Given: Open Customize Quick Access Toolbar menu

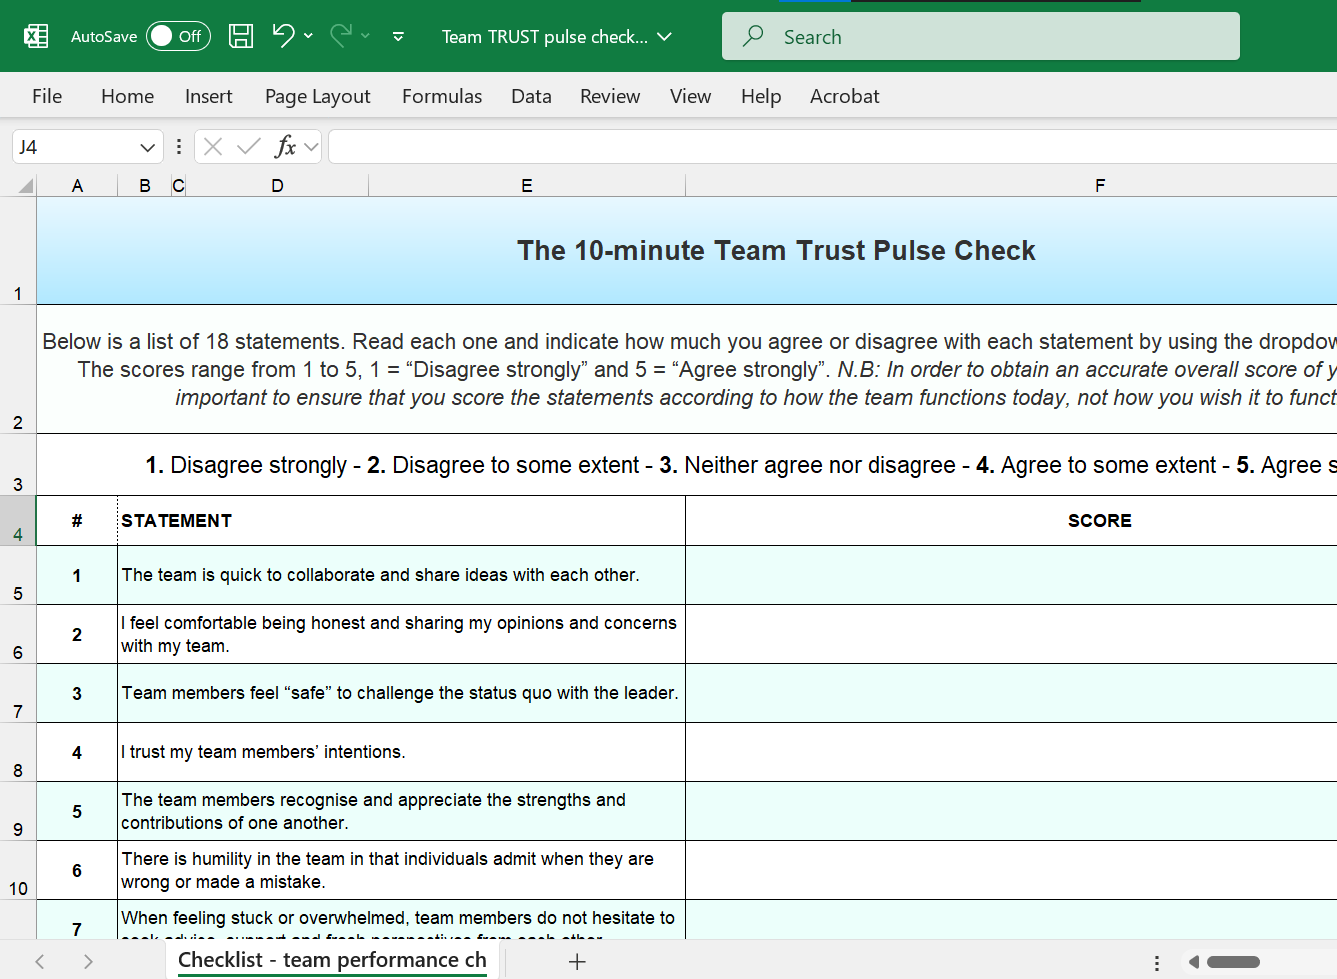Looking at the screenshot, I should pyautogui.click(x=398, y=37).
